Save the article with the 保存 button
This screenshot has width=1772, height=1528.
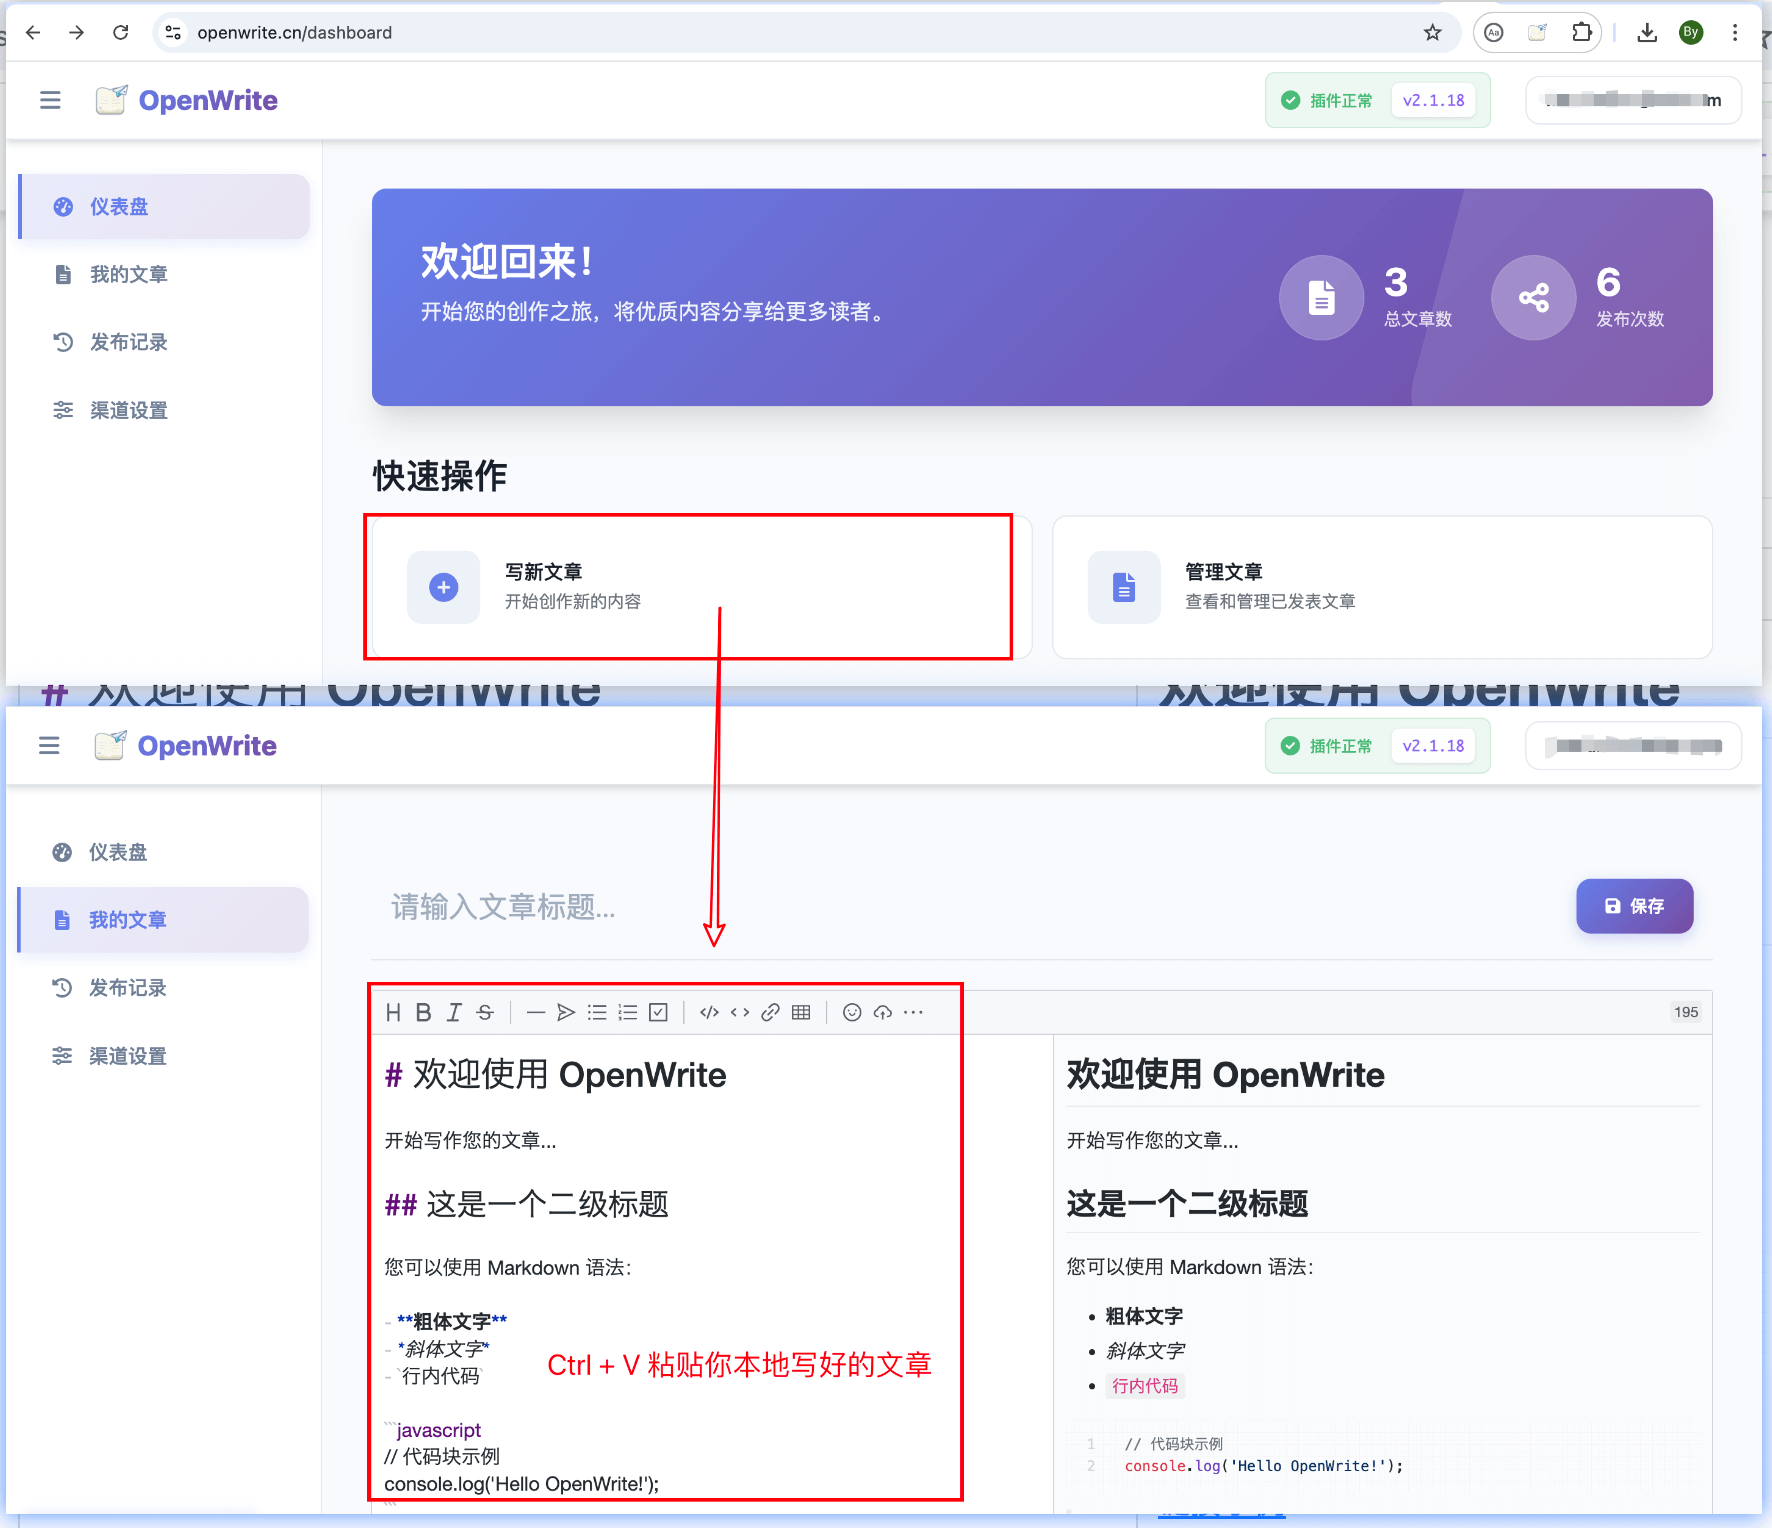(1634, 906)
